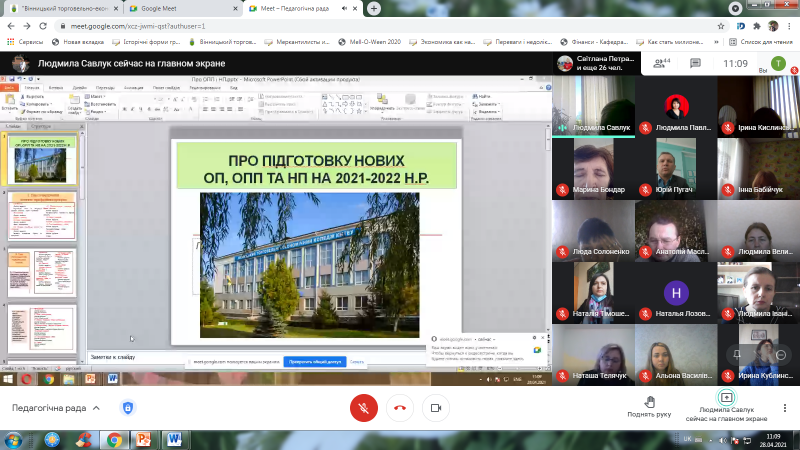Viewport: 800px width, 450px height.
Task: Hide the sharing notification bar
Action: 357,362
